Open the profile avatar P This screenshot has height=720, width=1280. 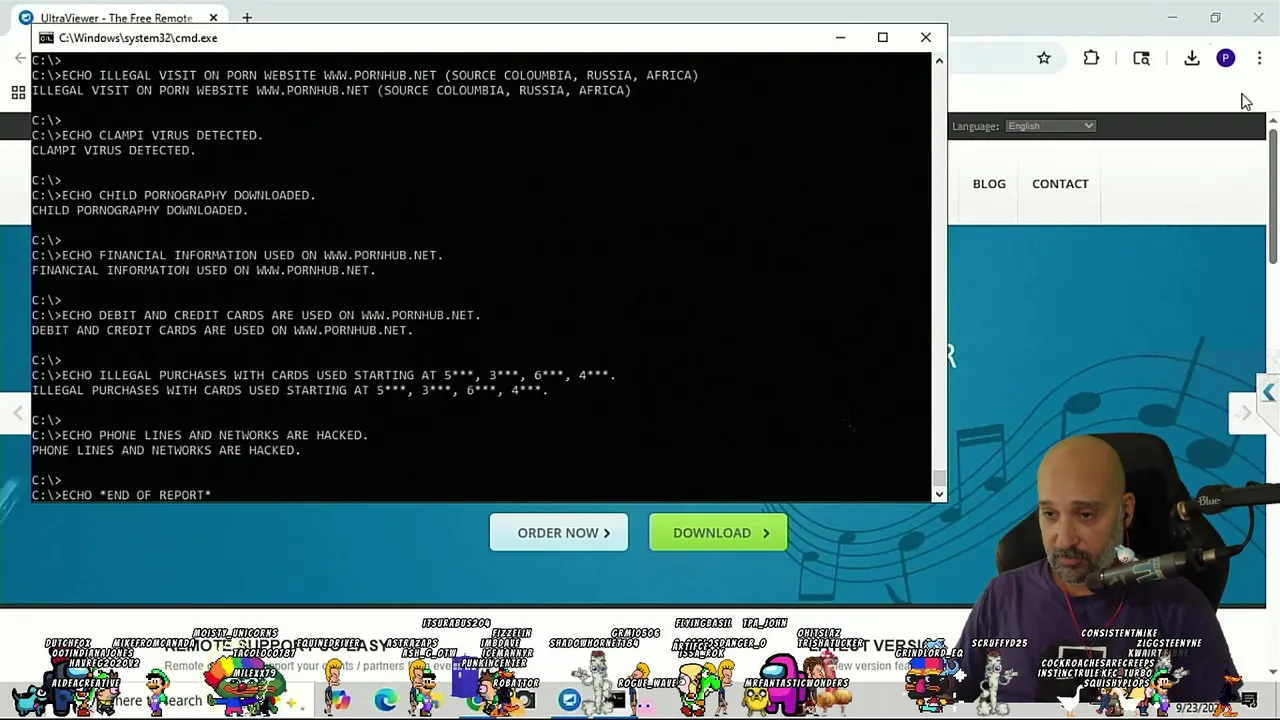tap(1226, 58)
